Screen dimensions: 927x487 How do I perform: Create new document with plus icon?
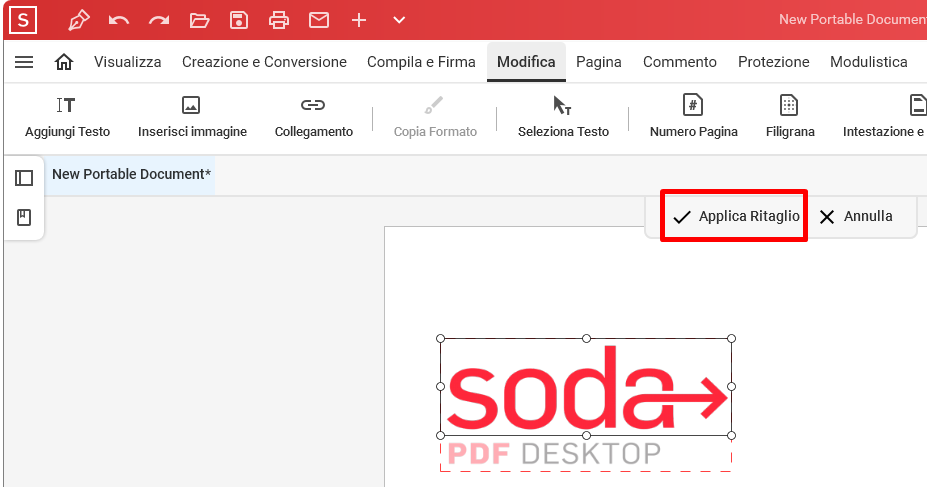[x=359, y=20]
